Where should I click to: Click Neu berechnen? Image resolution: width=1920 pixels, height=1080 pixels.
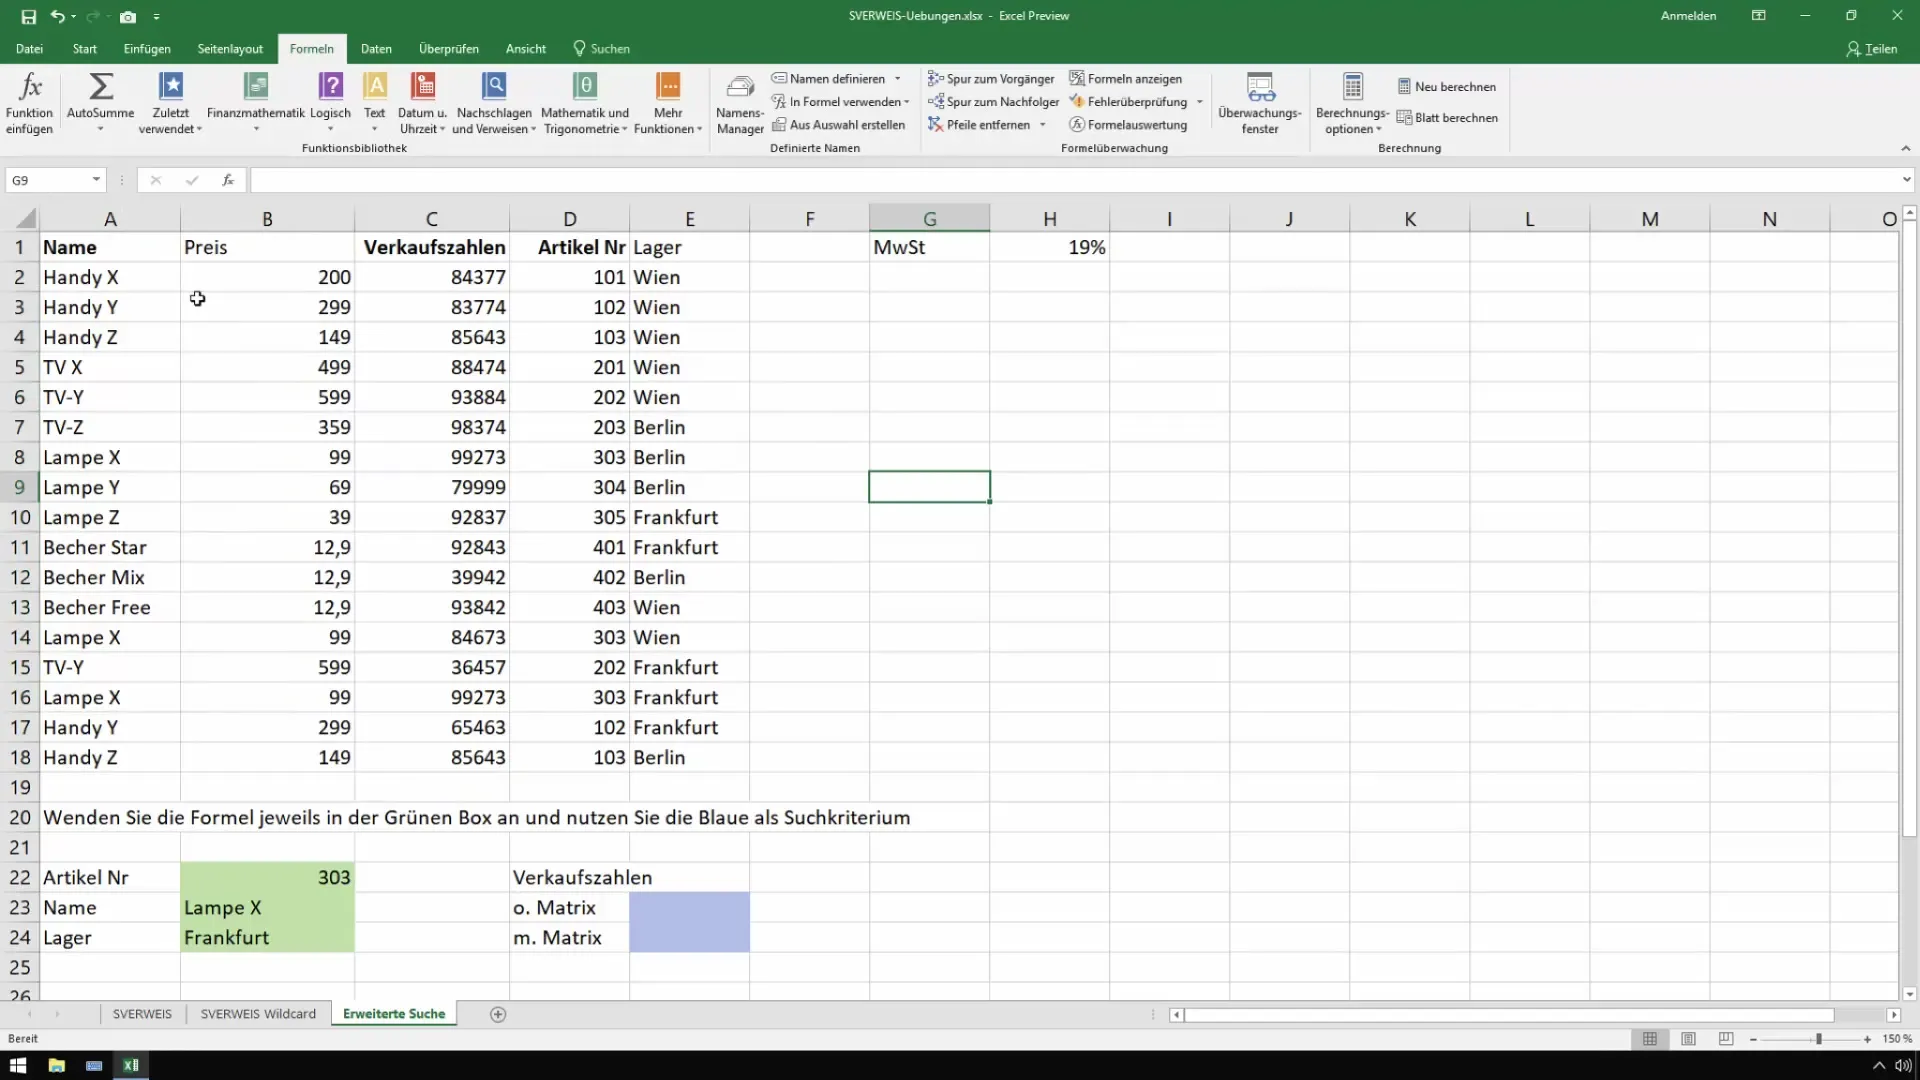click(1447, 86)
